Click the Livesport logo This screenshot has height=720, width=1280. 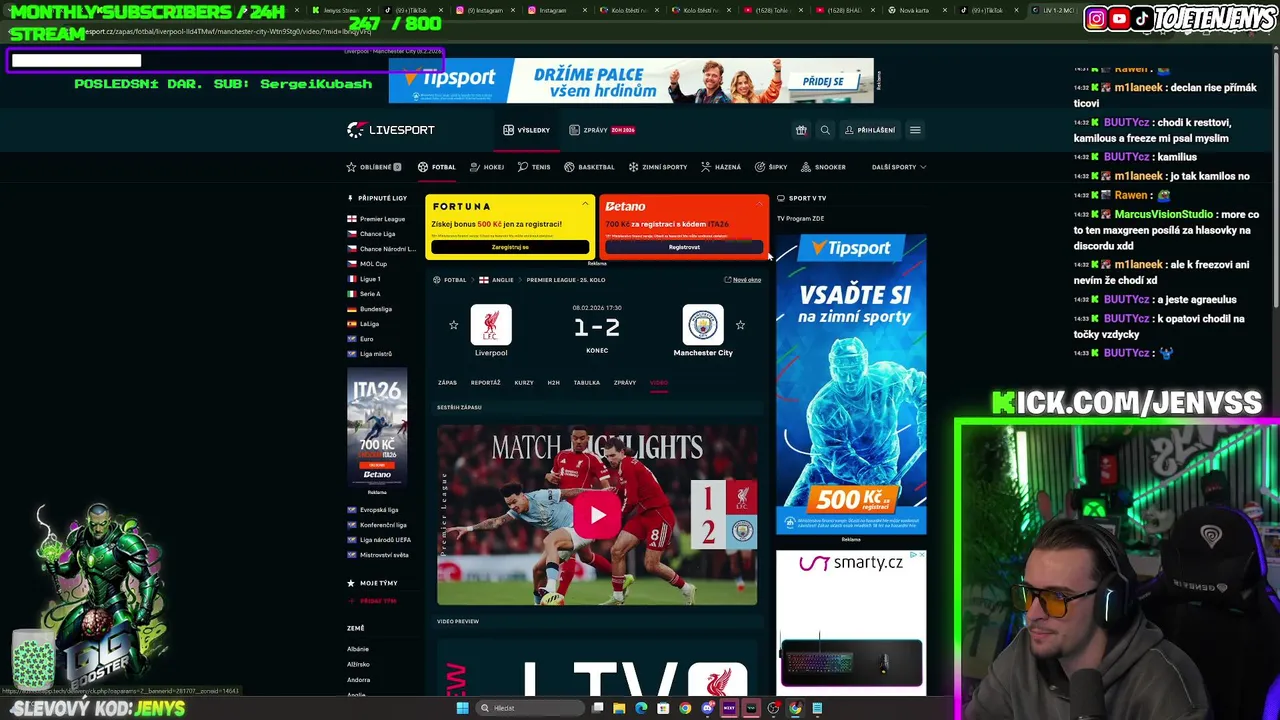(391, 130)
